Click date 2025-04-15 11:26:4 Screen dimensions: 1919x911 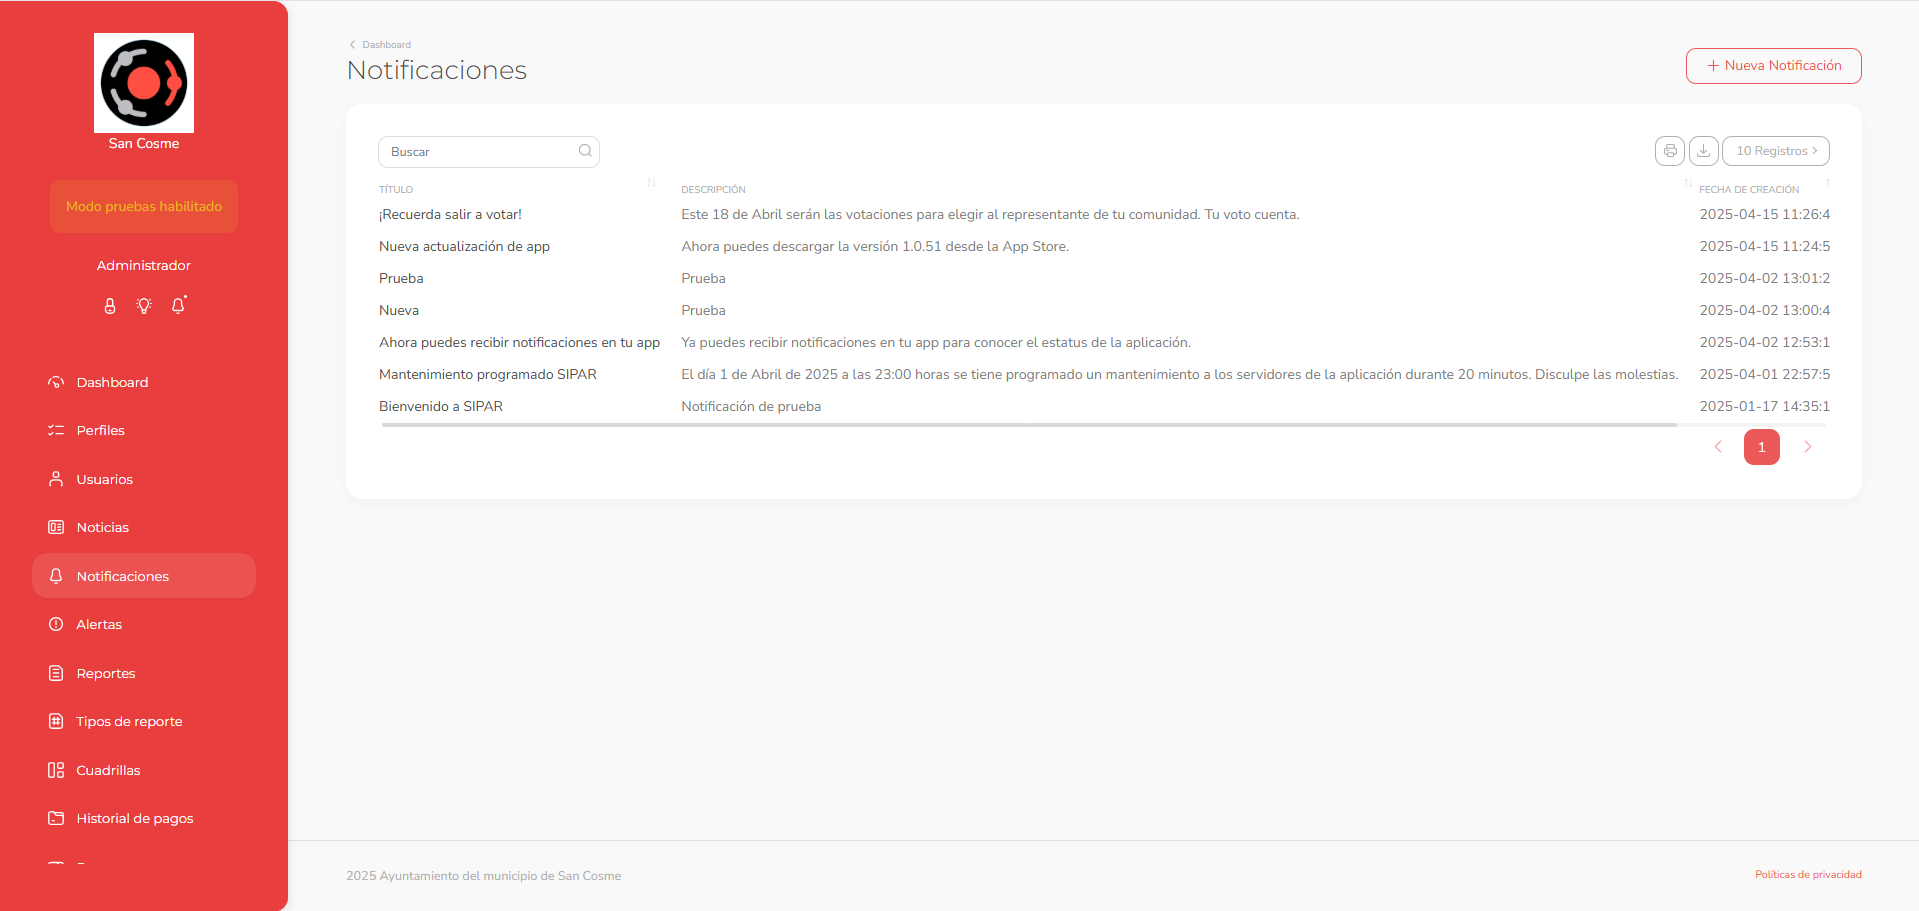click(x=1764, y=214)
